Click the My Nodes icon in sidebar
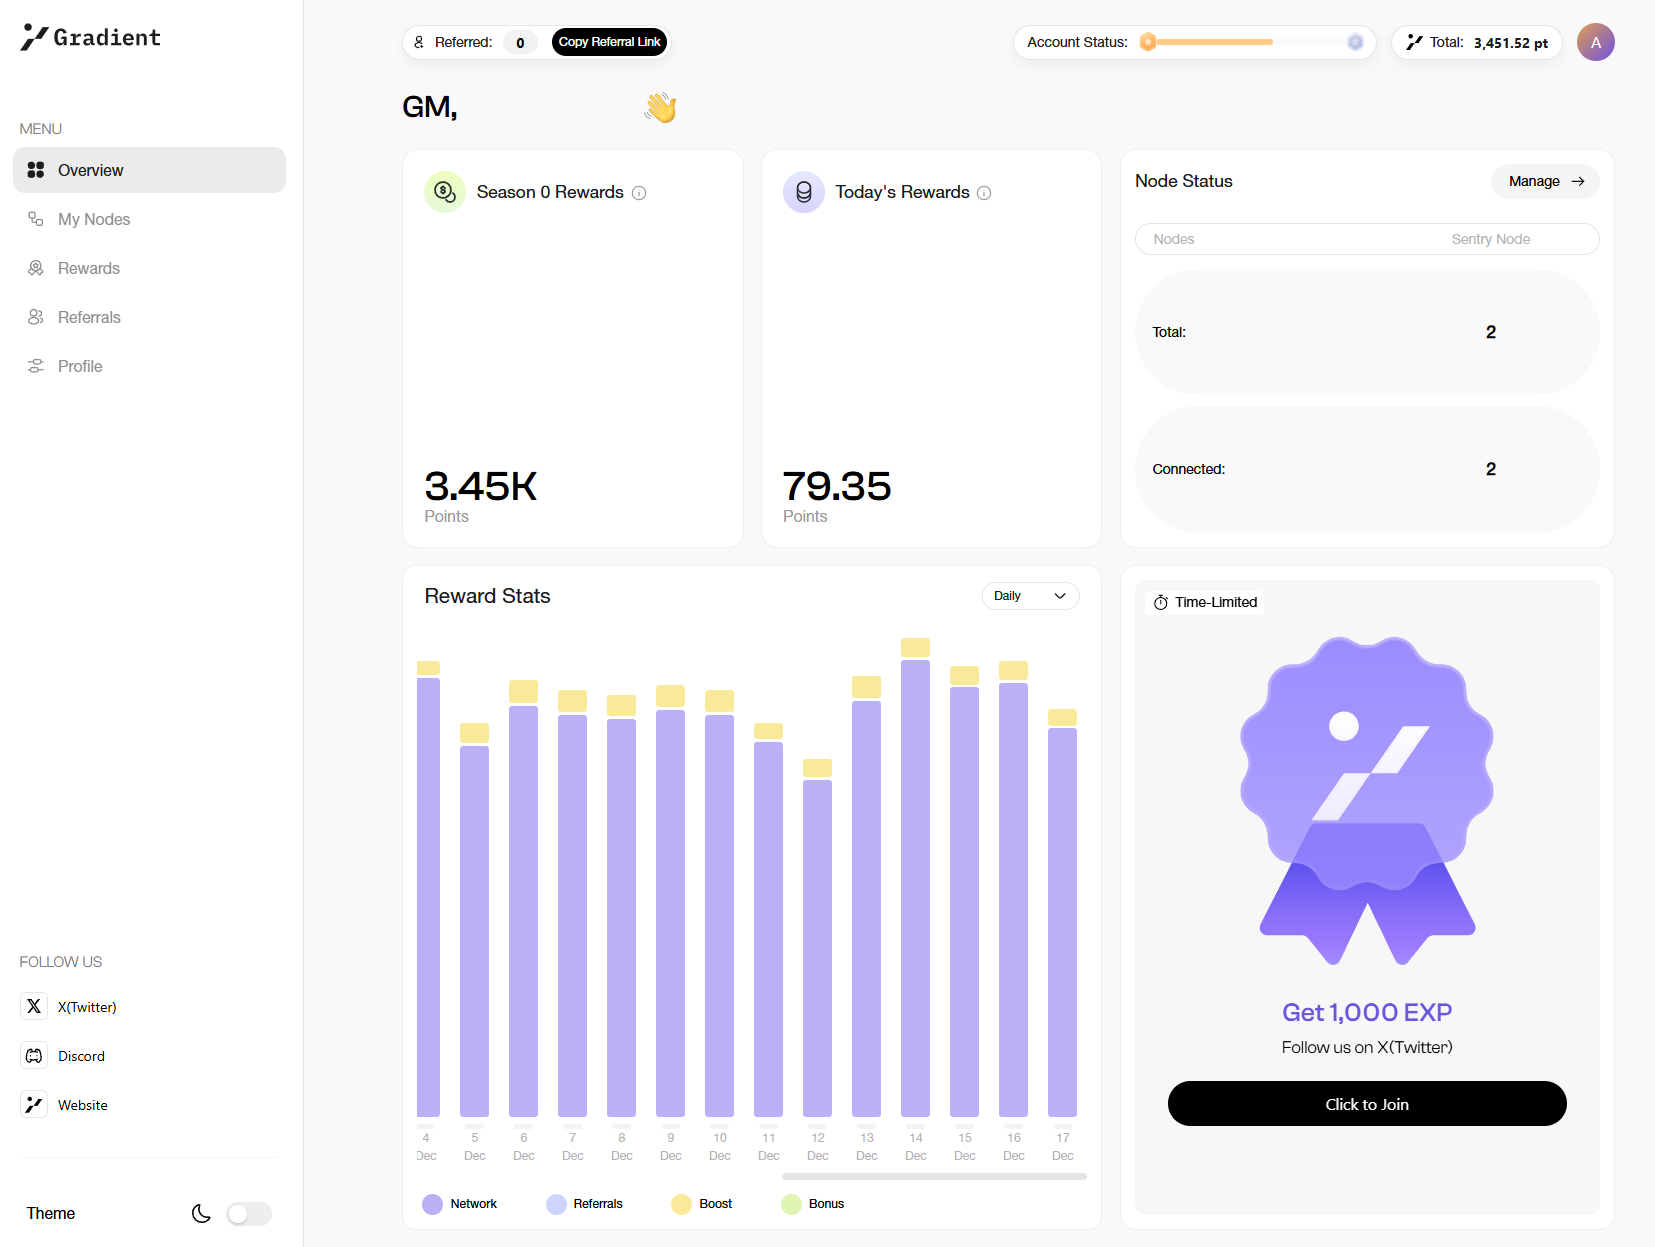The height and width of the screenshot is (1247, 1655). click(36, 219)
